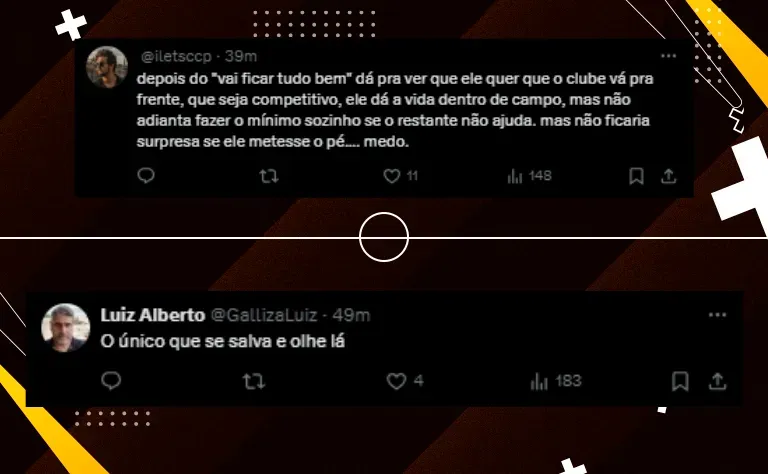Reply to the @iletsccp tweet
Screen dimensions: 768x474
click(145, 175)
